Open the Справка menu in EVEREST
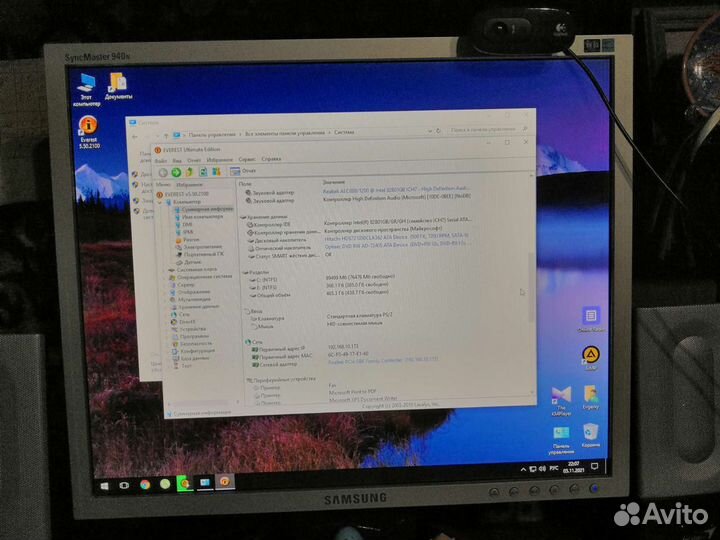 [271, 159]
